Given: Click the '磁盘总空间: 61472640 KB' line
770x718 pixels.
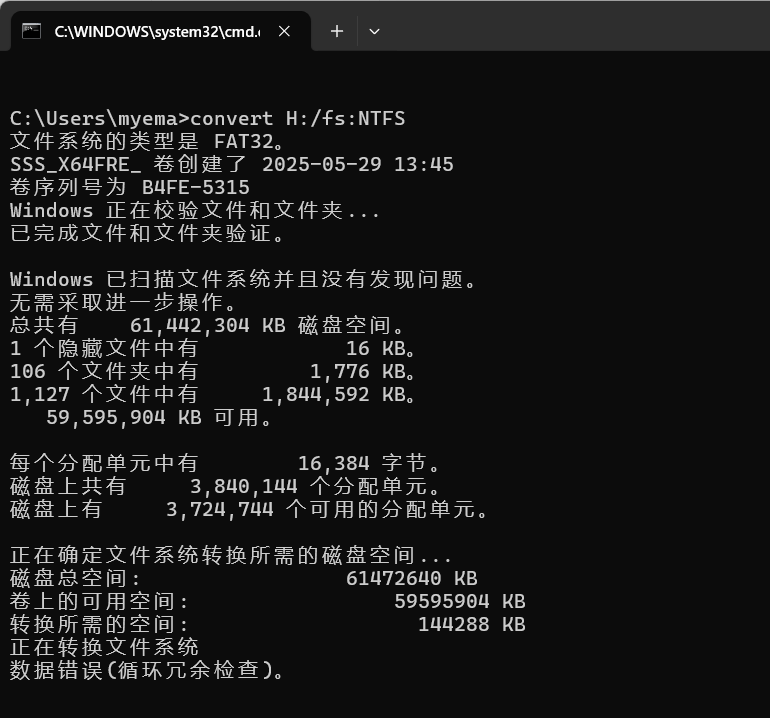Looking at the screenshot, I should pyautogui.click(x=244, y=578).
